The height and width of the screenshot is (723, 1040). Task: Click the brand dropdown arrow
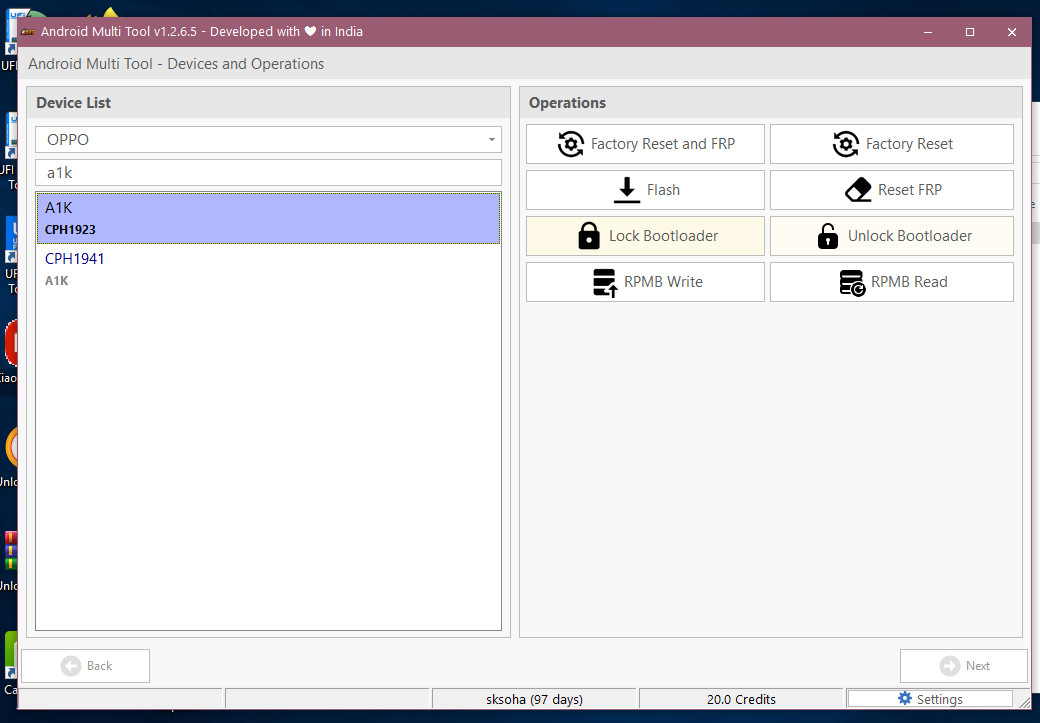[491, 140]
